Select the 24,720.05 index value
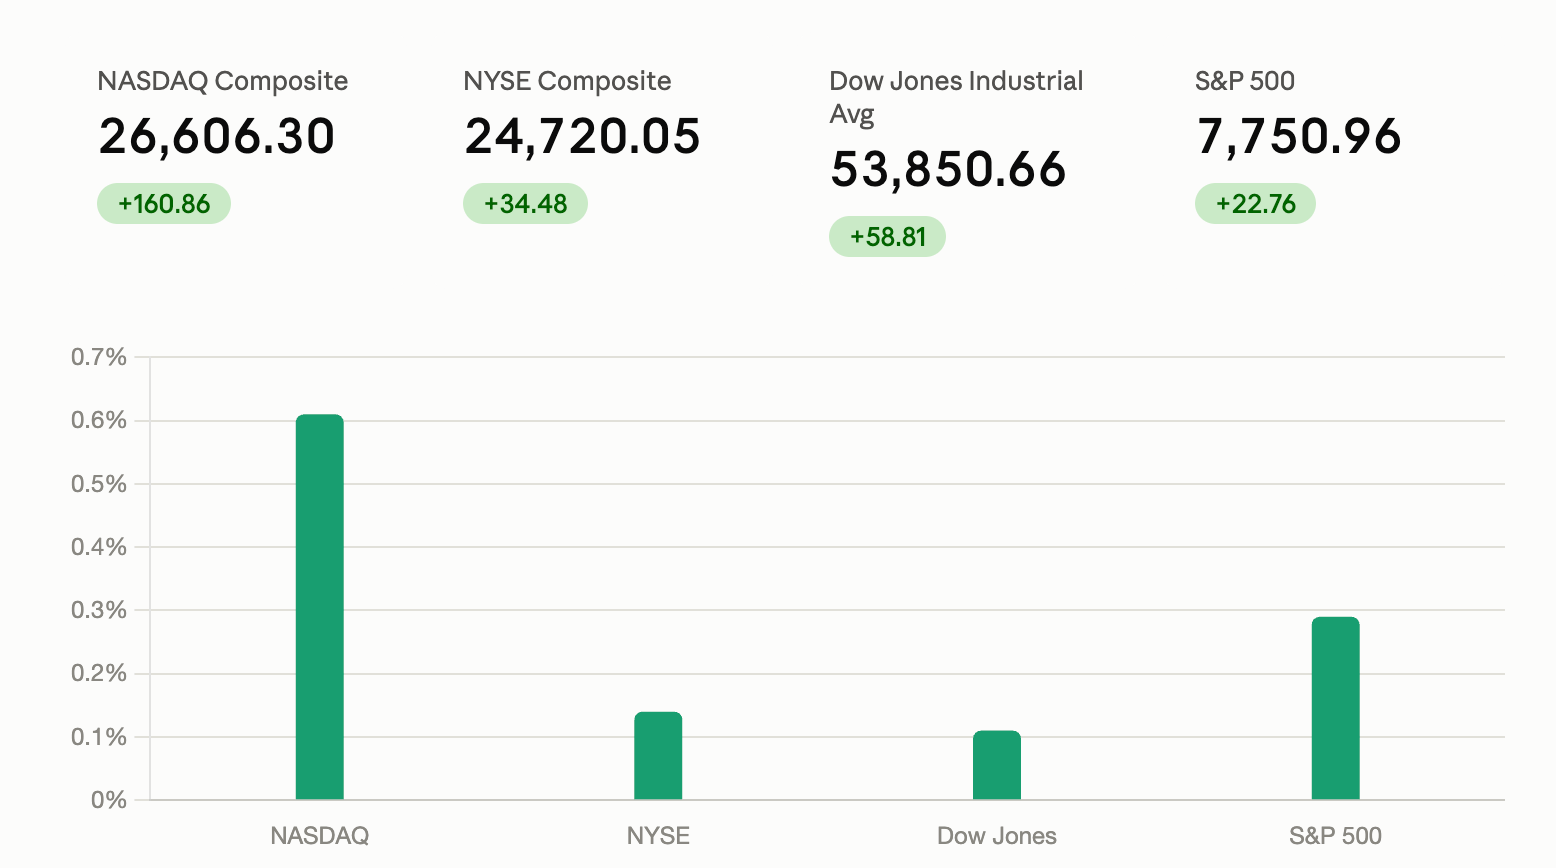 click(x=583, y=136)
